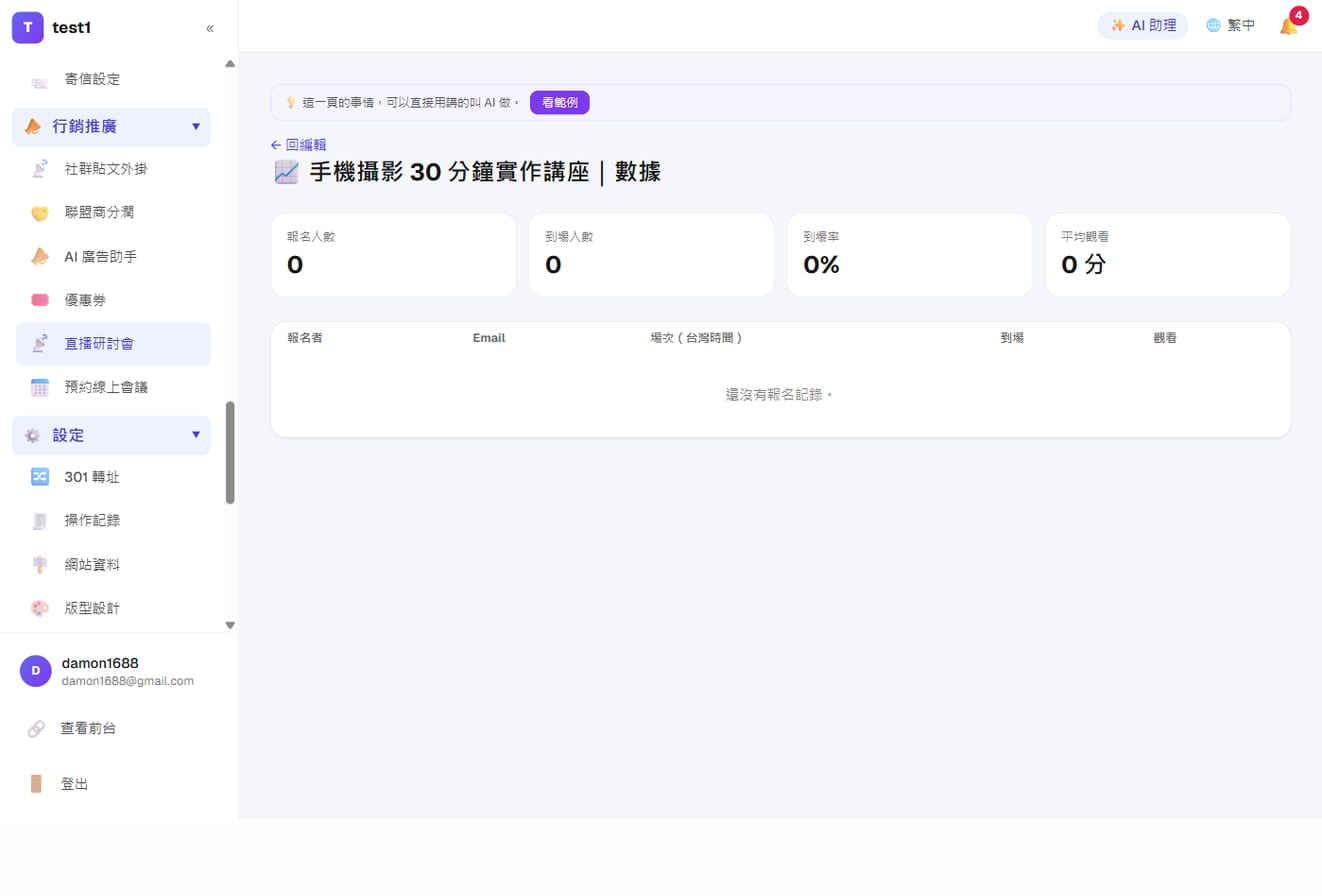Click the 網站資料 signpost icon
This screenshot has width=1322, height=896.
[40, 565]
